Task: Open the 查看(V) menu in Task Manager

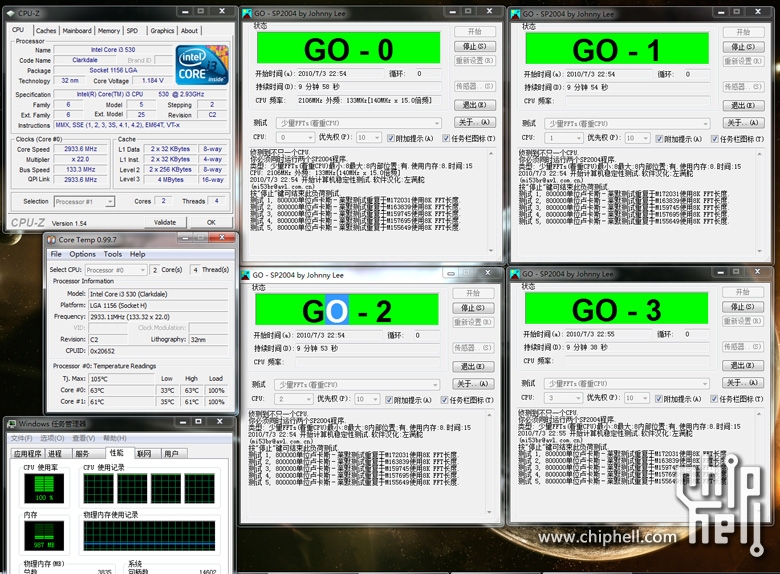Action: (84, 438)
